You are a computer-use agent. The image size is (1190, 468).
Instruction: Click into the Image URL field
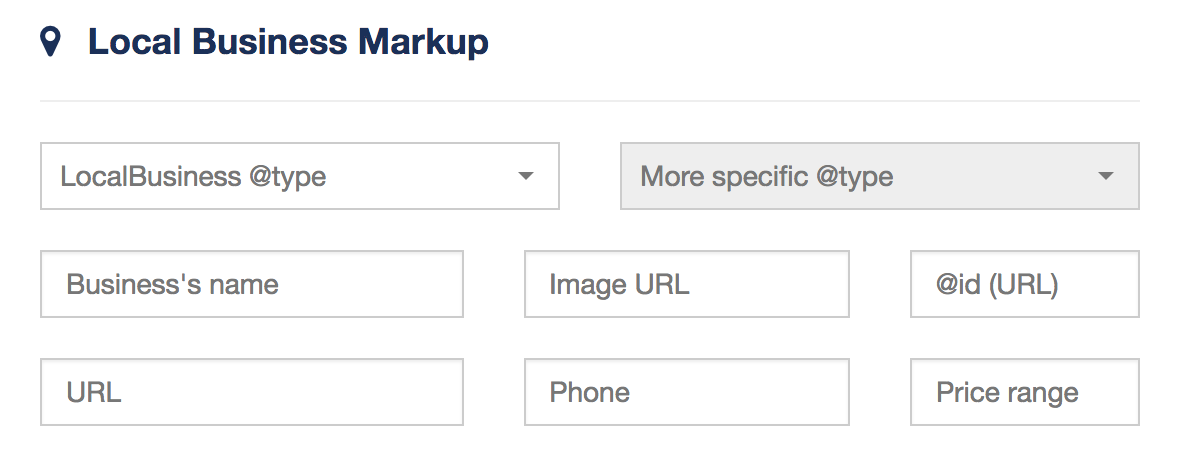point(687,284)
